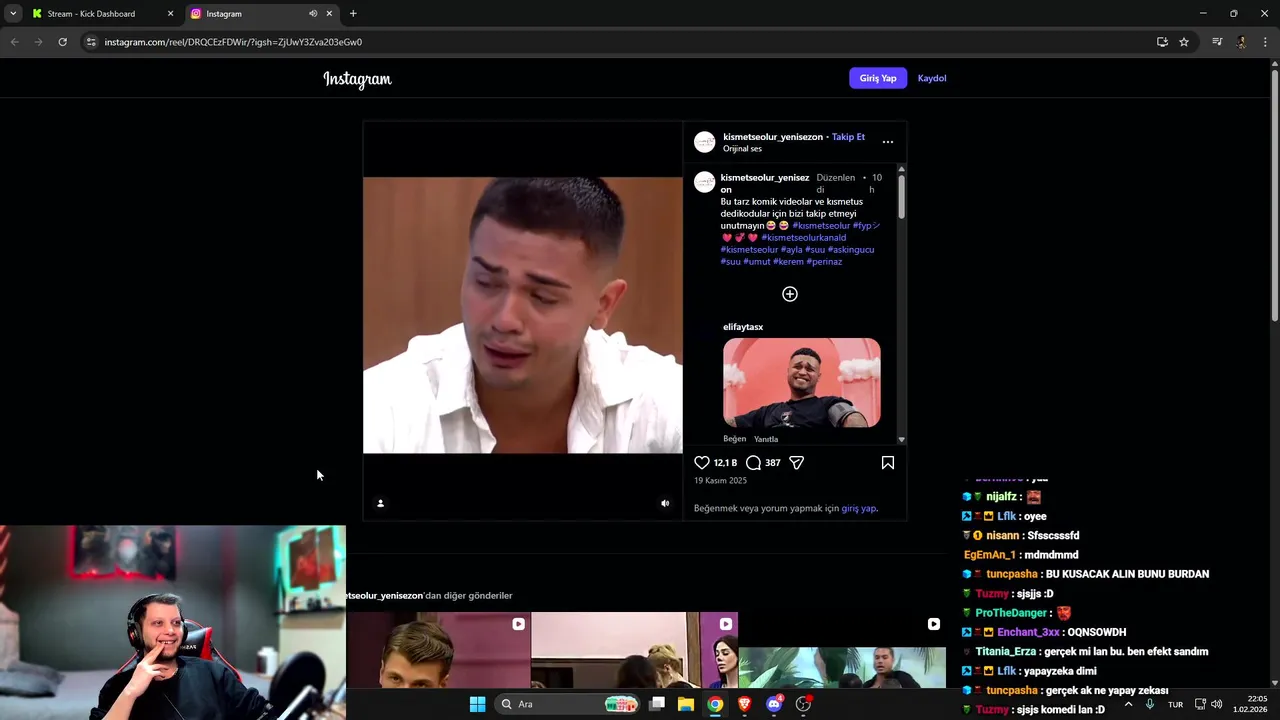The width and height of the screenshot is (1280, 720).
Task: Open third related reel thumbnail with palm trees
Action: coord(842,650)
